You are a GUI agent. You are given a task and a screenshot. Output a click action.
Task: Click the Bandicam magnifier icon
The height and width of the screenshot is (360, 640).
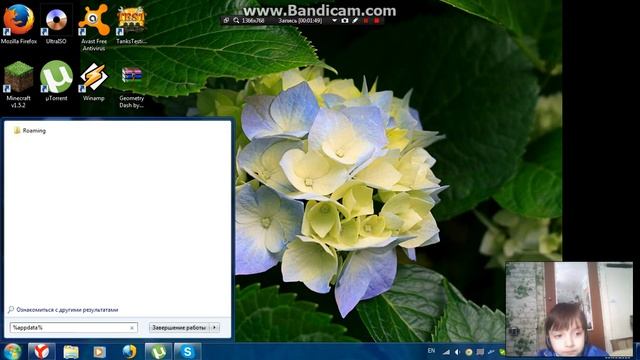click(x=236, y=20)
